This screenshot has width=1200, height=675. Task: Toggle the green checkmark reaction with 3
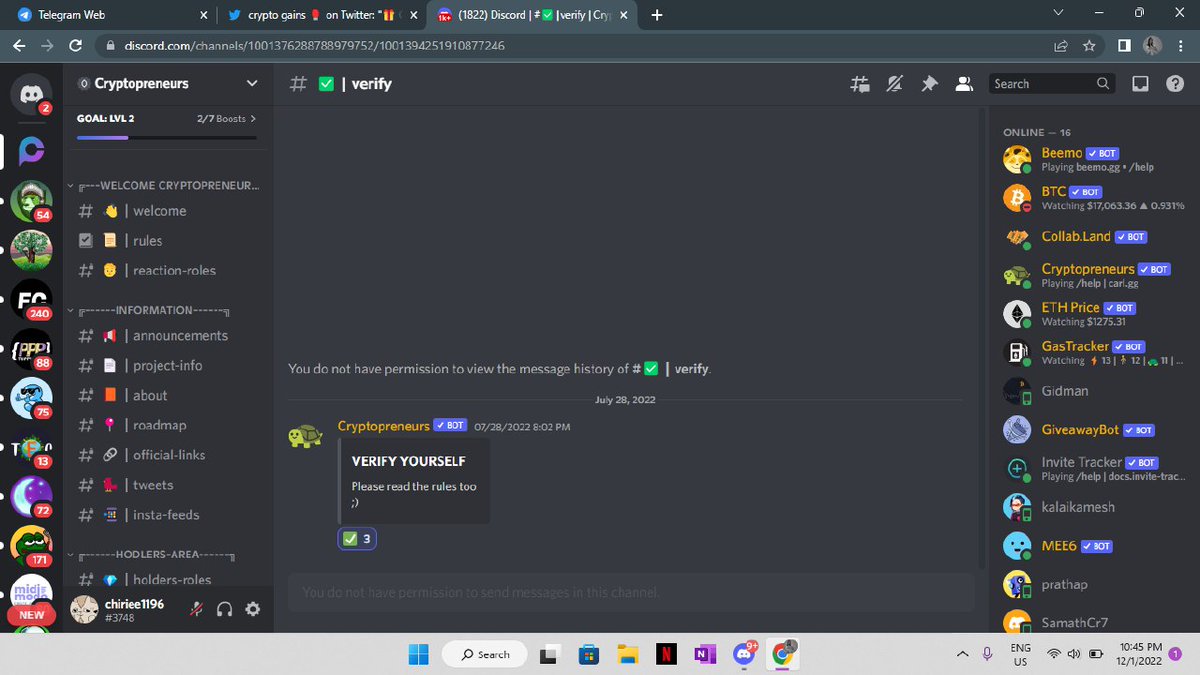[x=357, y=539]
